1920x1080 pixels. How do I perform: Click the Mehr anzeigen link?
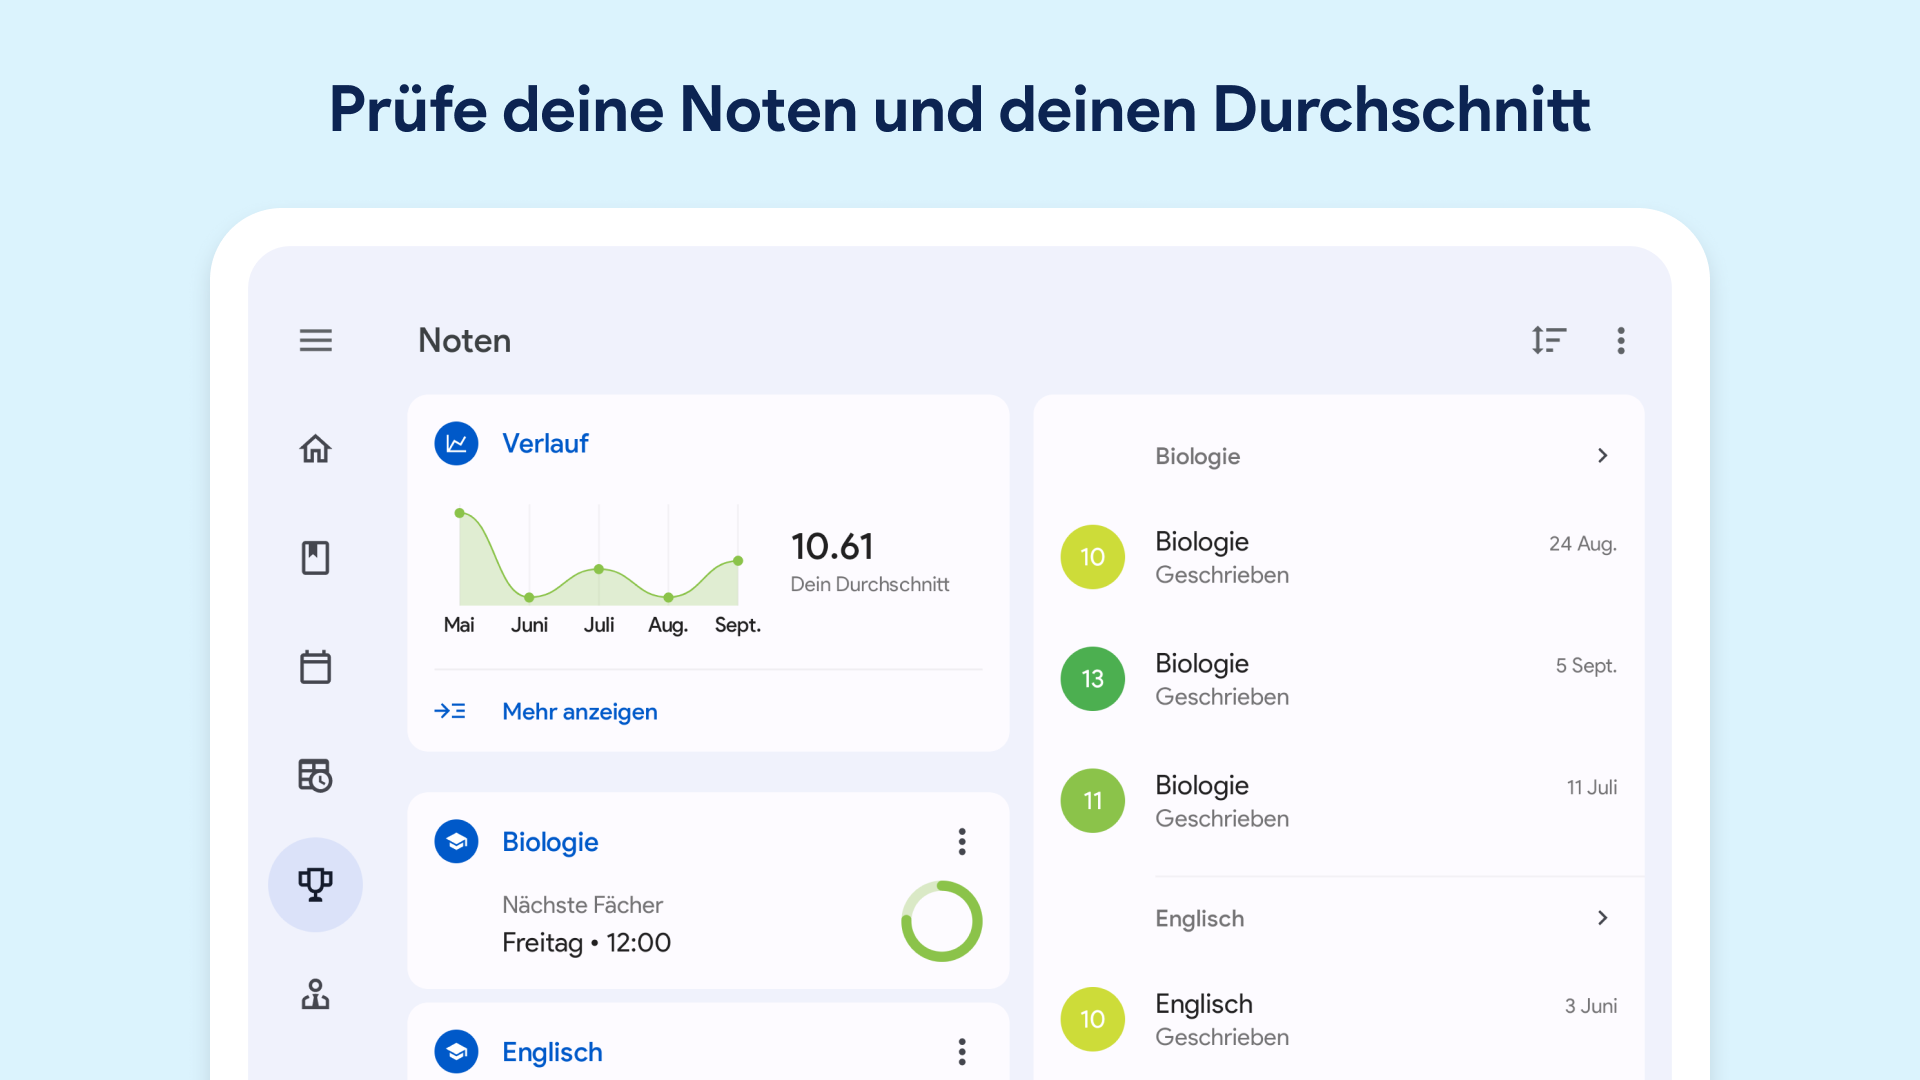pos(579,712)
